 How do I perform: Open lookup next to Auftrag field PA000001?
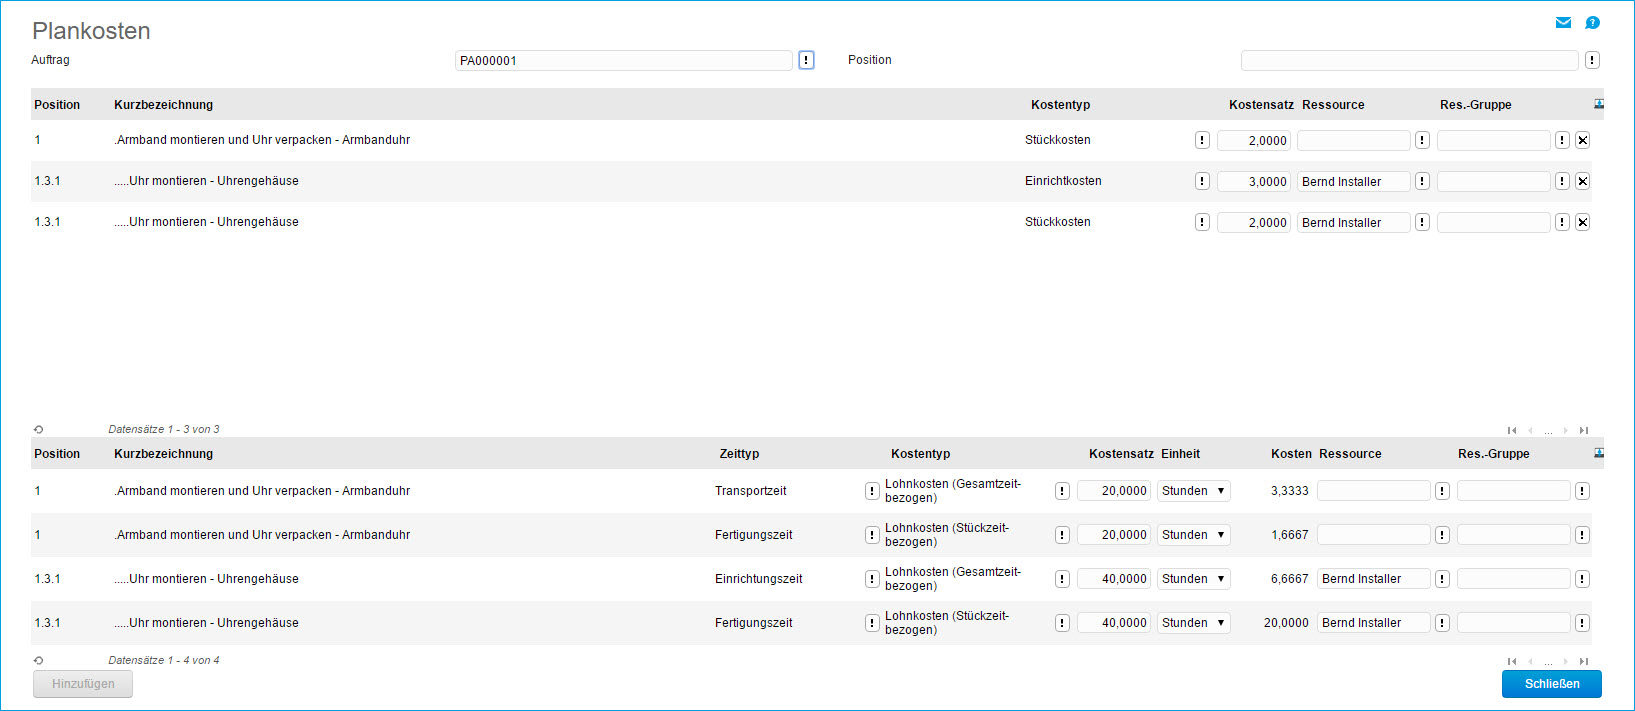(x=806, y=60)
